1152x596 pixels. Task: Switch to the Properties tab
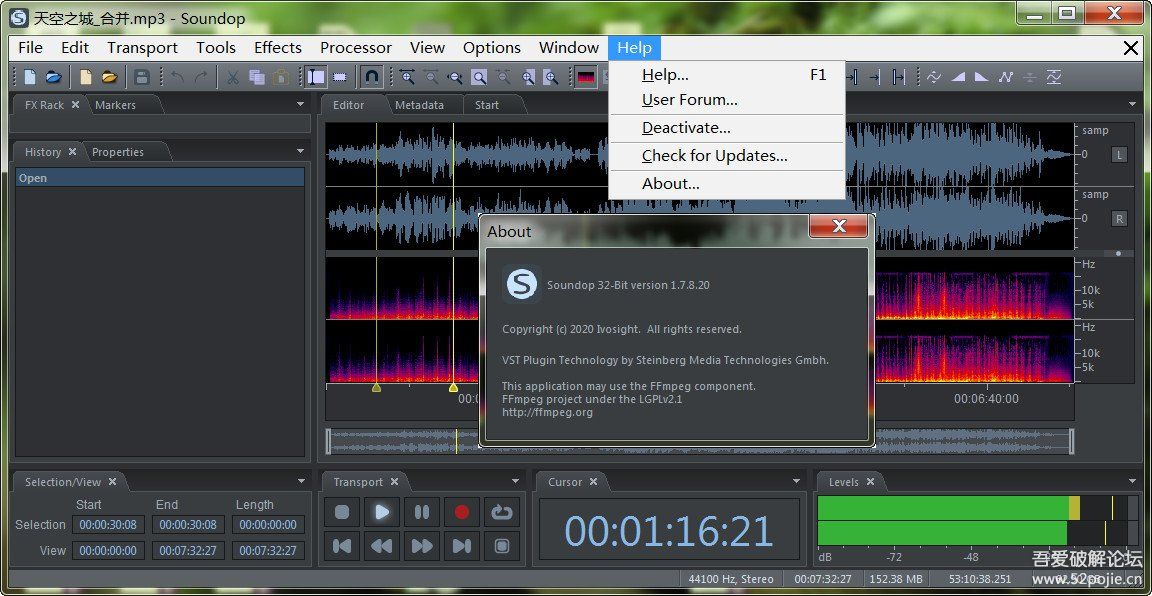(118, 152)
